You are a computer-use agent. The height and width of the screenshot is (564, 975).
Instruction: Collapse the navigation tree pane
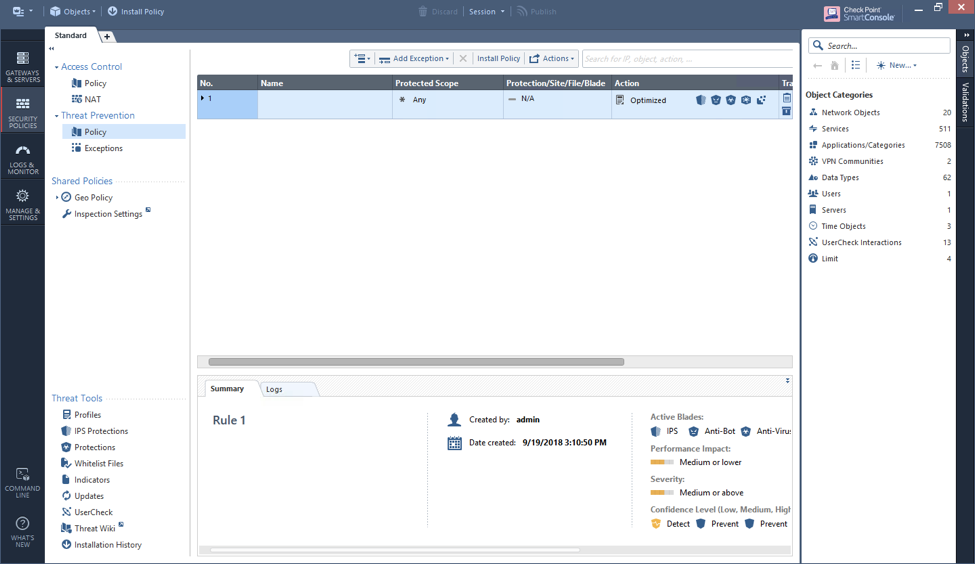click(52, 49)
